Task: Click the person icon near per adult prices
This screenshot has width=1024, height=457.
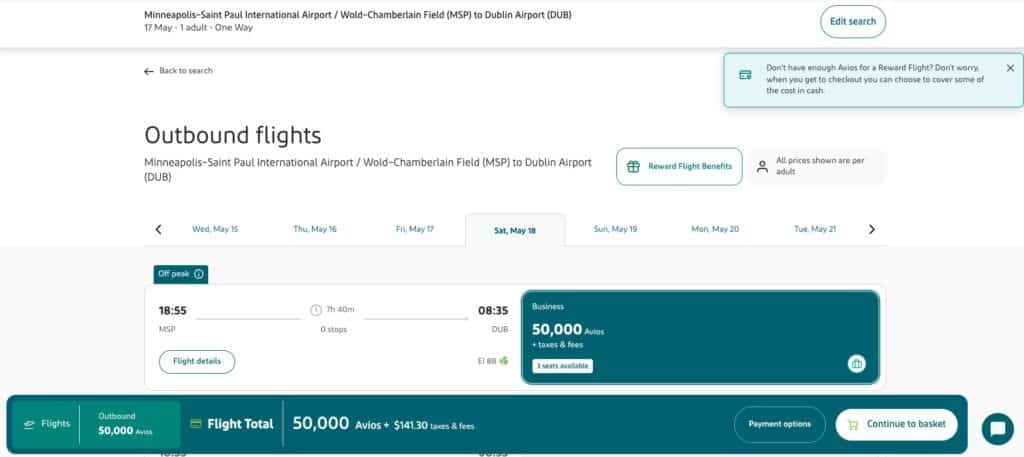Action: pos(762,166)
